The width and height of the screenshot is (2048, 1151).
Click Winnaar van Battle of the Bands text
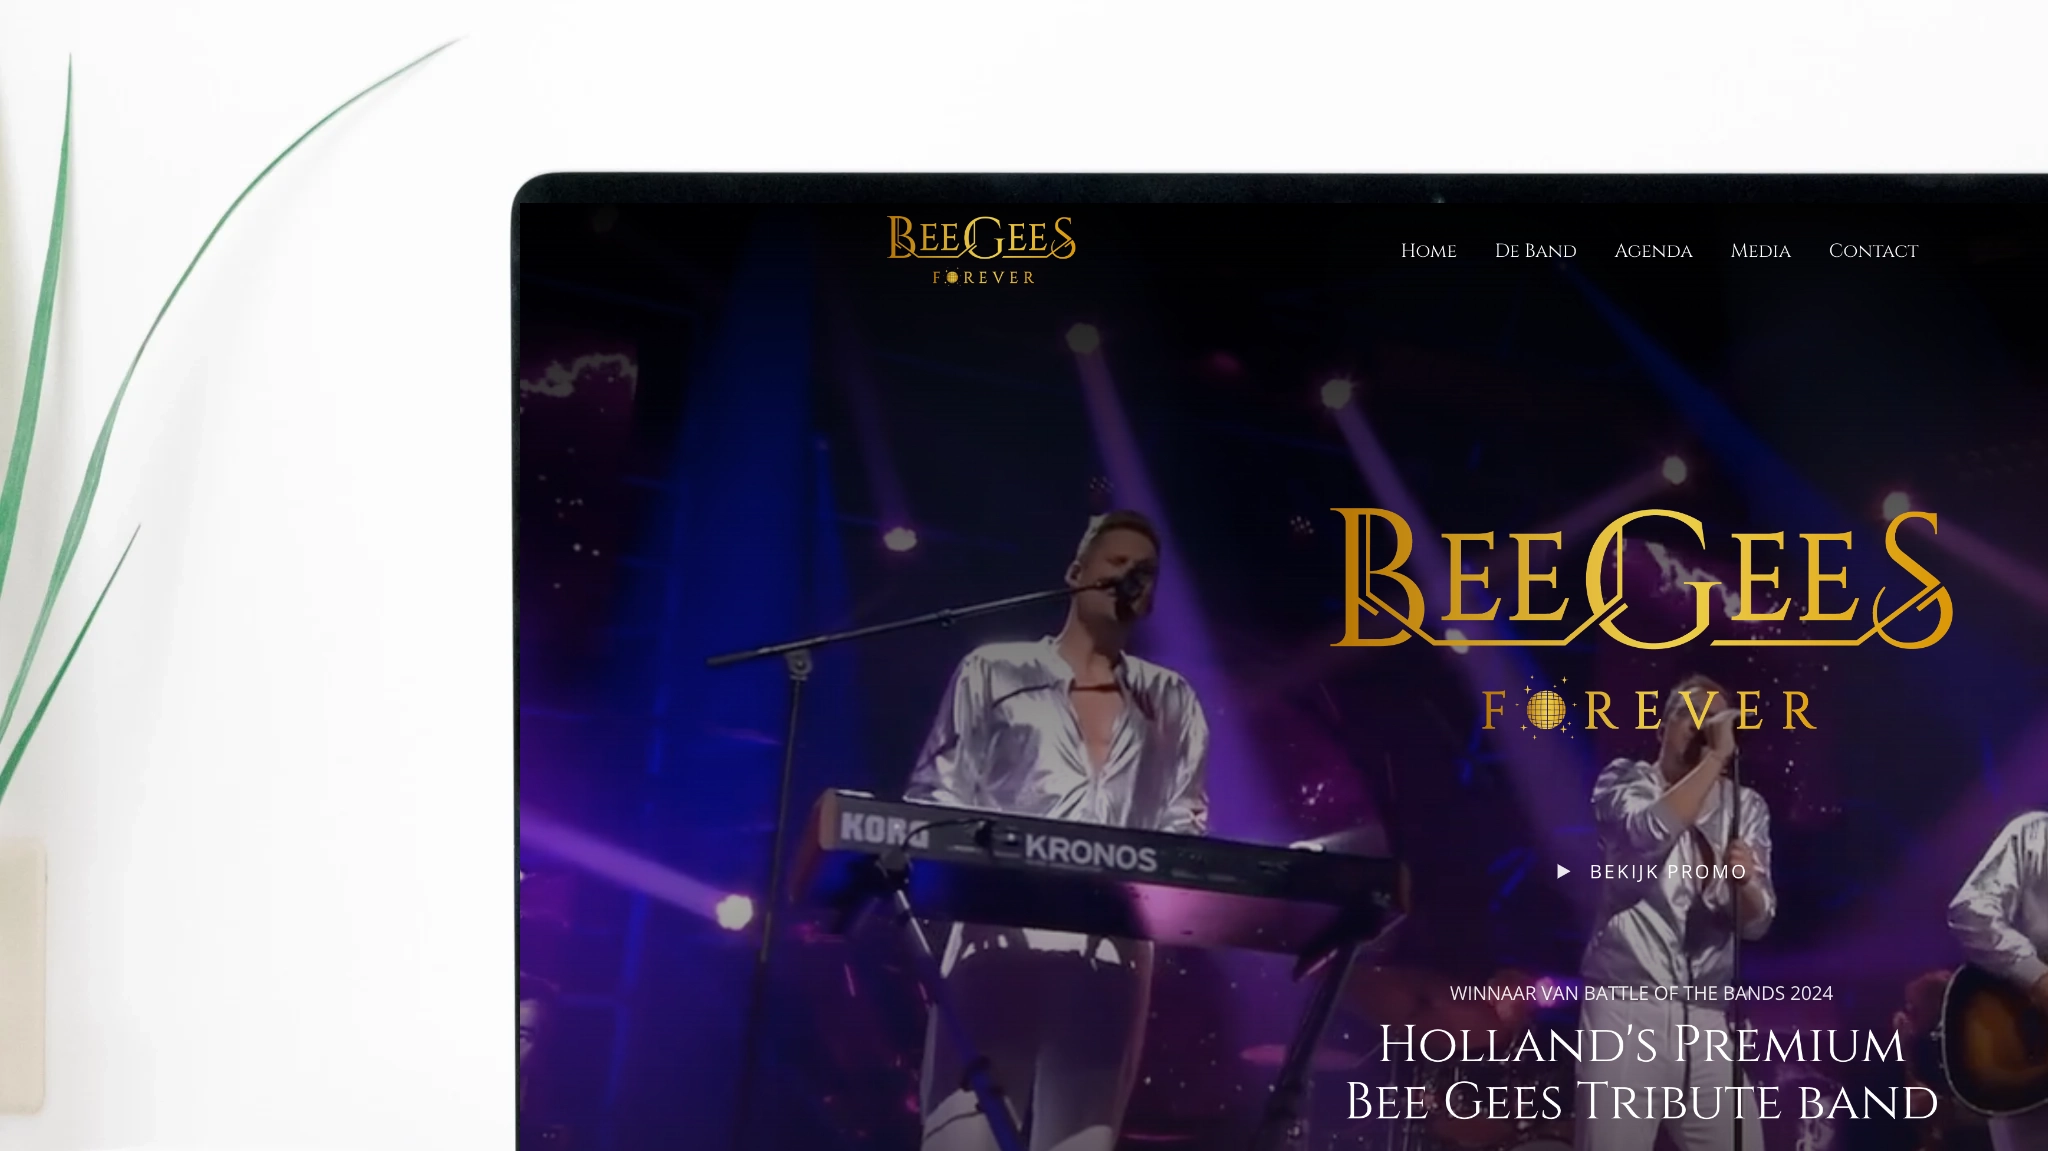coord(1641,993)
